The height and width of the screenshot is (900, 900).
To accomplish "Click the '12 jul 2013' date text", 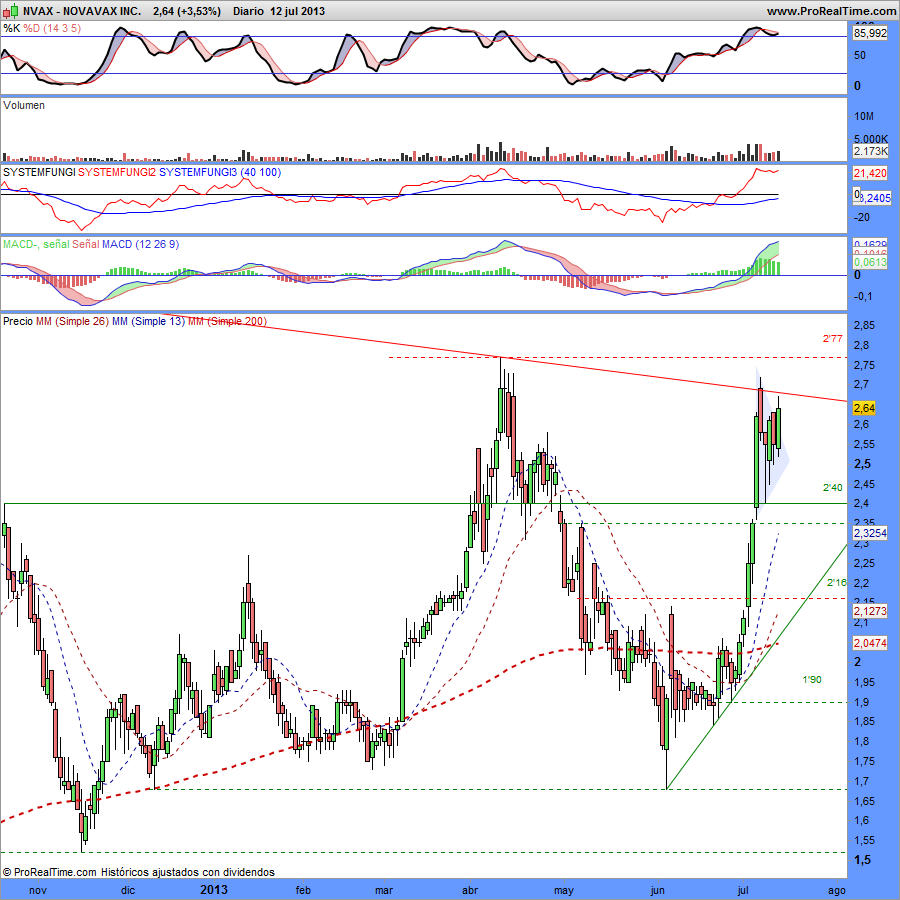I will (297, 11).
